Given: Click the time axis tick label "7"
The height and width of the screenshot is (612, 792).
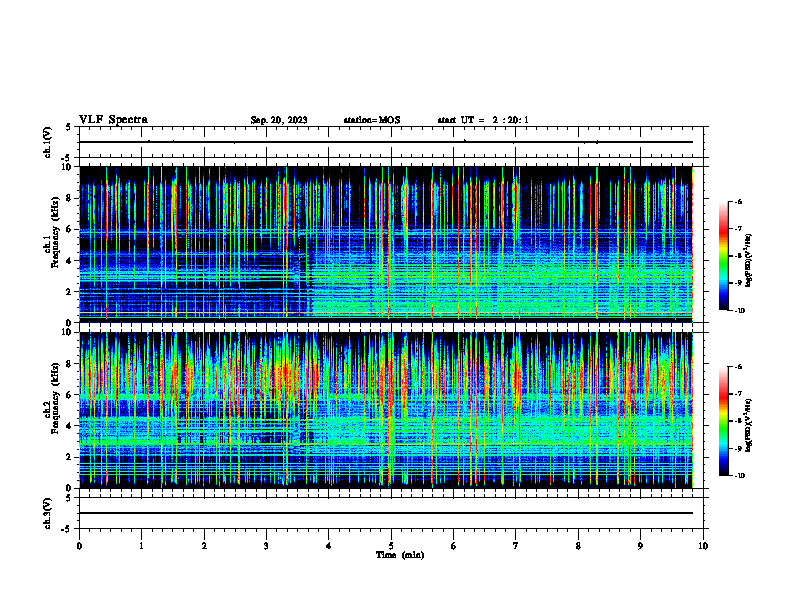Looking at the screenshot, I should tap(516, 546).
